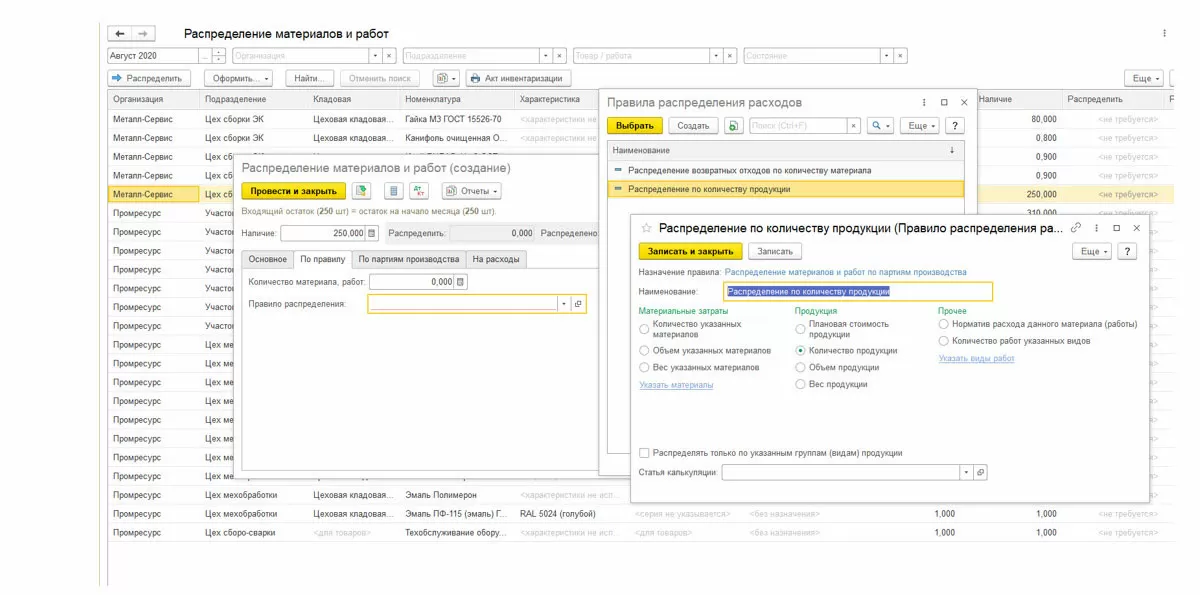The image size is (1200, 595).
Task: Open help in Правила распределения расходов
Action: click(x=955, y=126)
